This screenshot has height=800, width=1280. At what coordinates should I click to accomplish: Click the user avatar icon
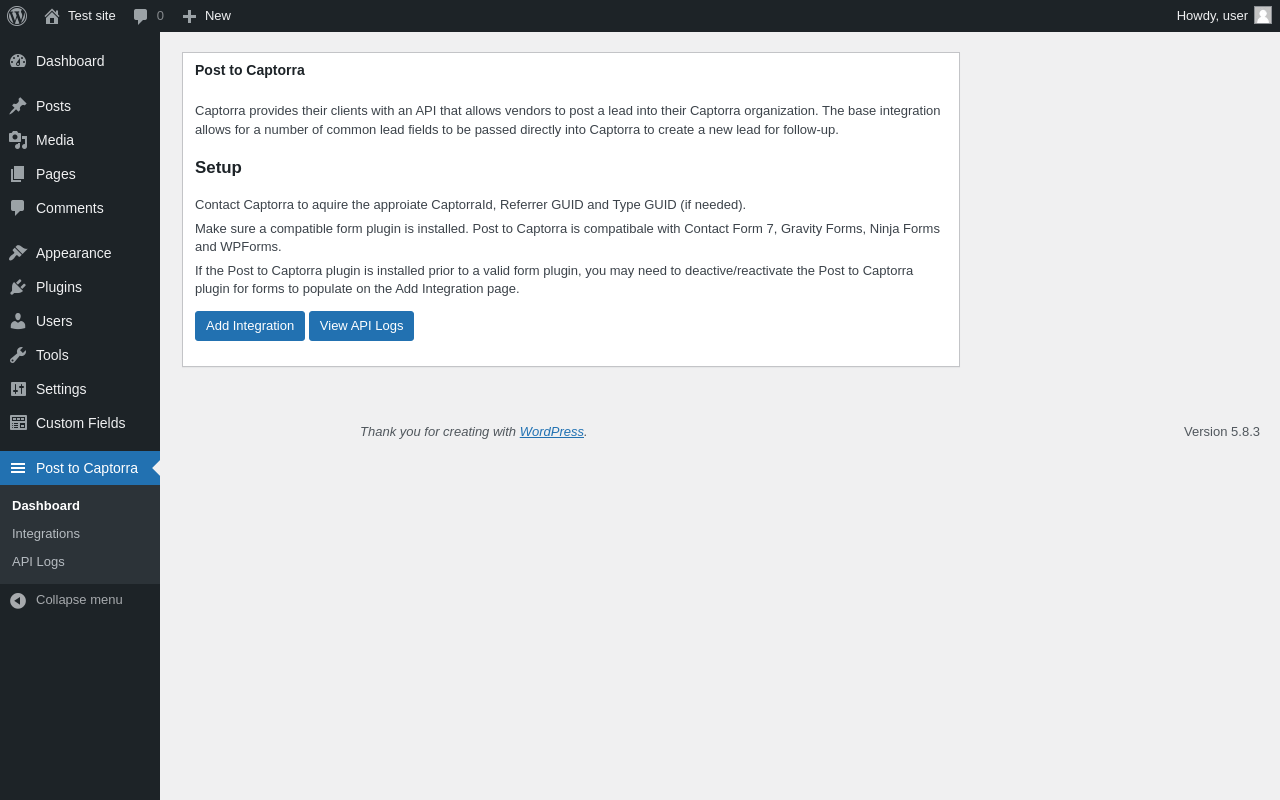point(1263,15)
